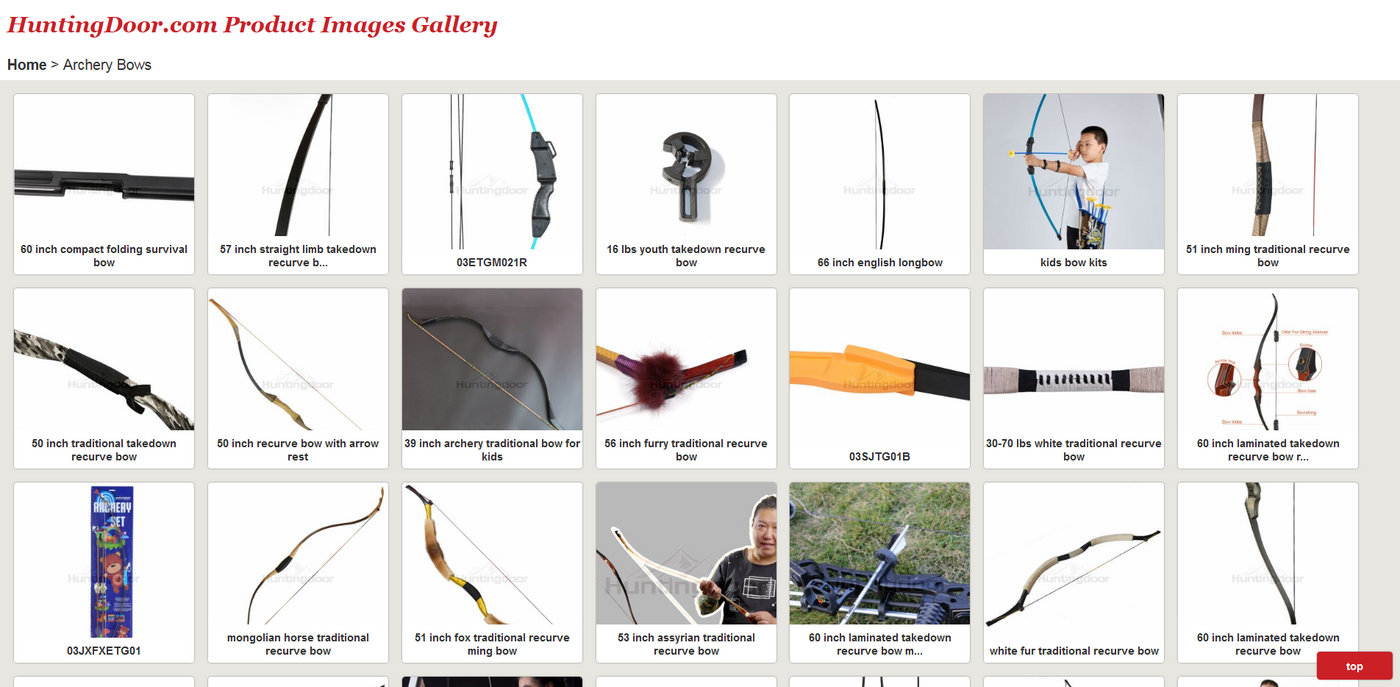Open the 16 lbs youth takedown recurve bow thumbnail
The image size is (1400, 687).
[686, 172]
